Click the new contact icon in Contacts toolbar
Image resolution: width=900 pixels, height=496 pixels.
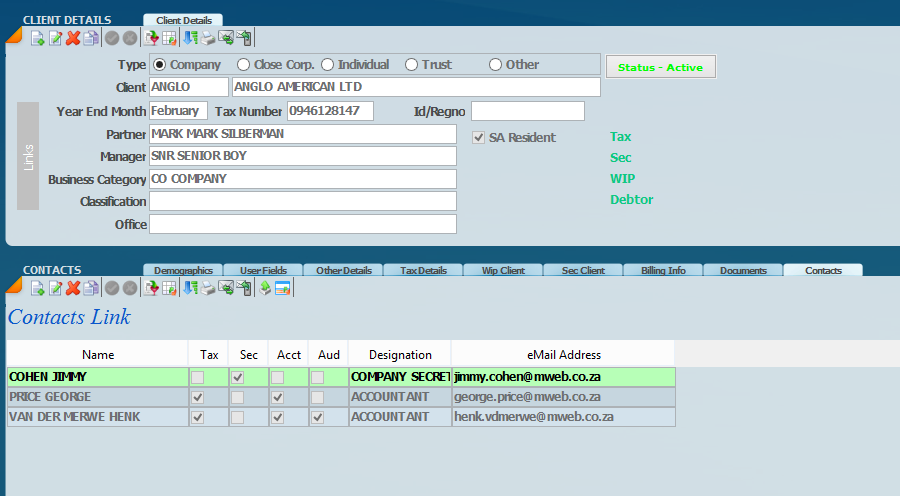[x=37, y=288]
